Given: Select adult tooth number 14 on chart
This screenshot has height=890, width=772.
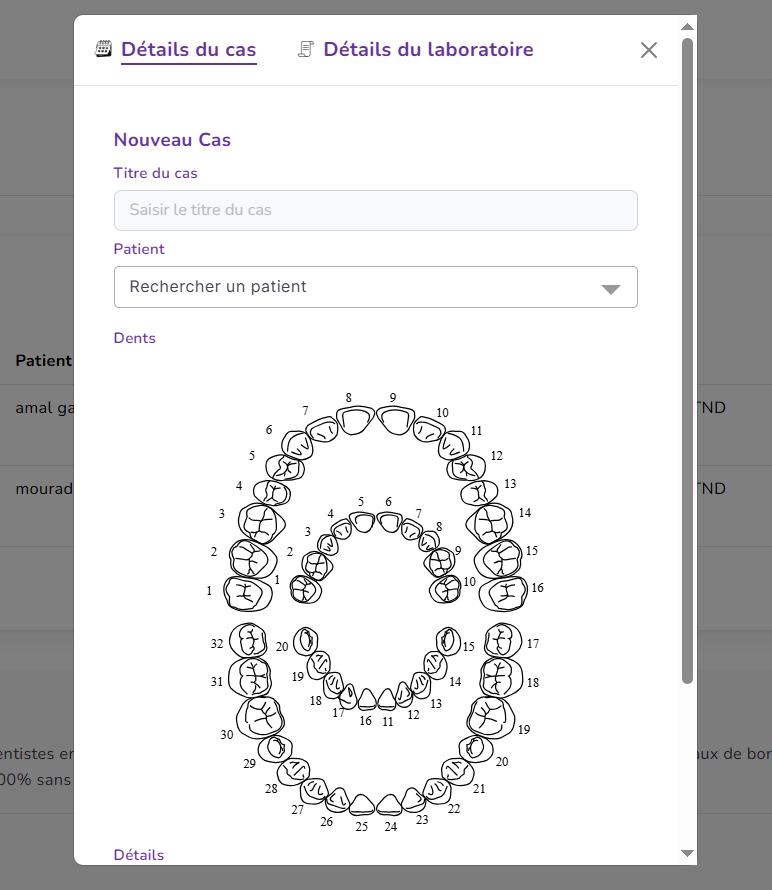Looking at the screenshot, I should click(x=492, y=522).
